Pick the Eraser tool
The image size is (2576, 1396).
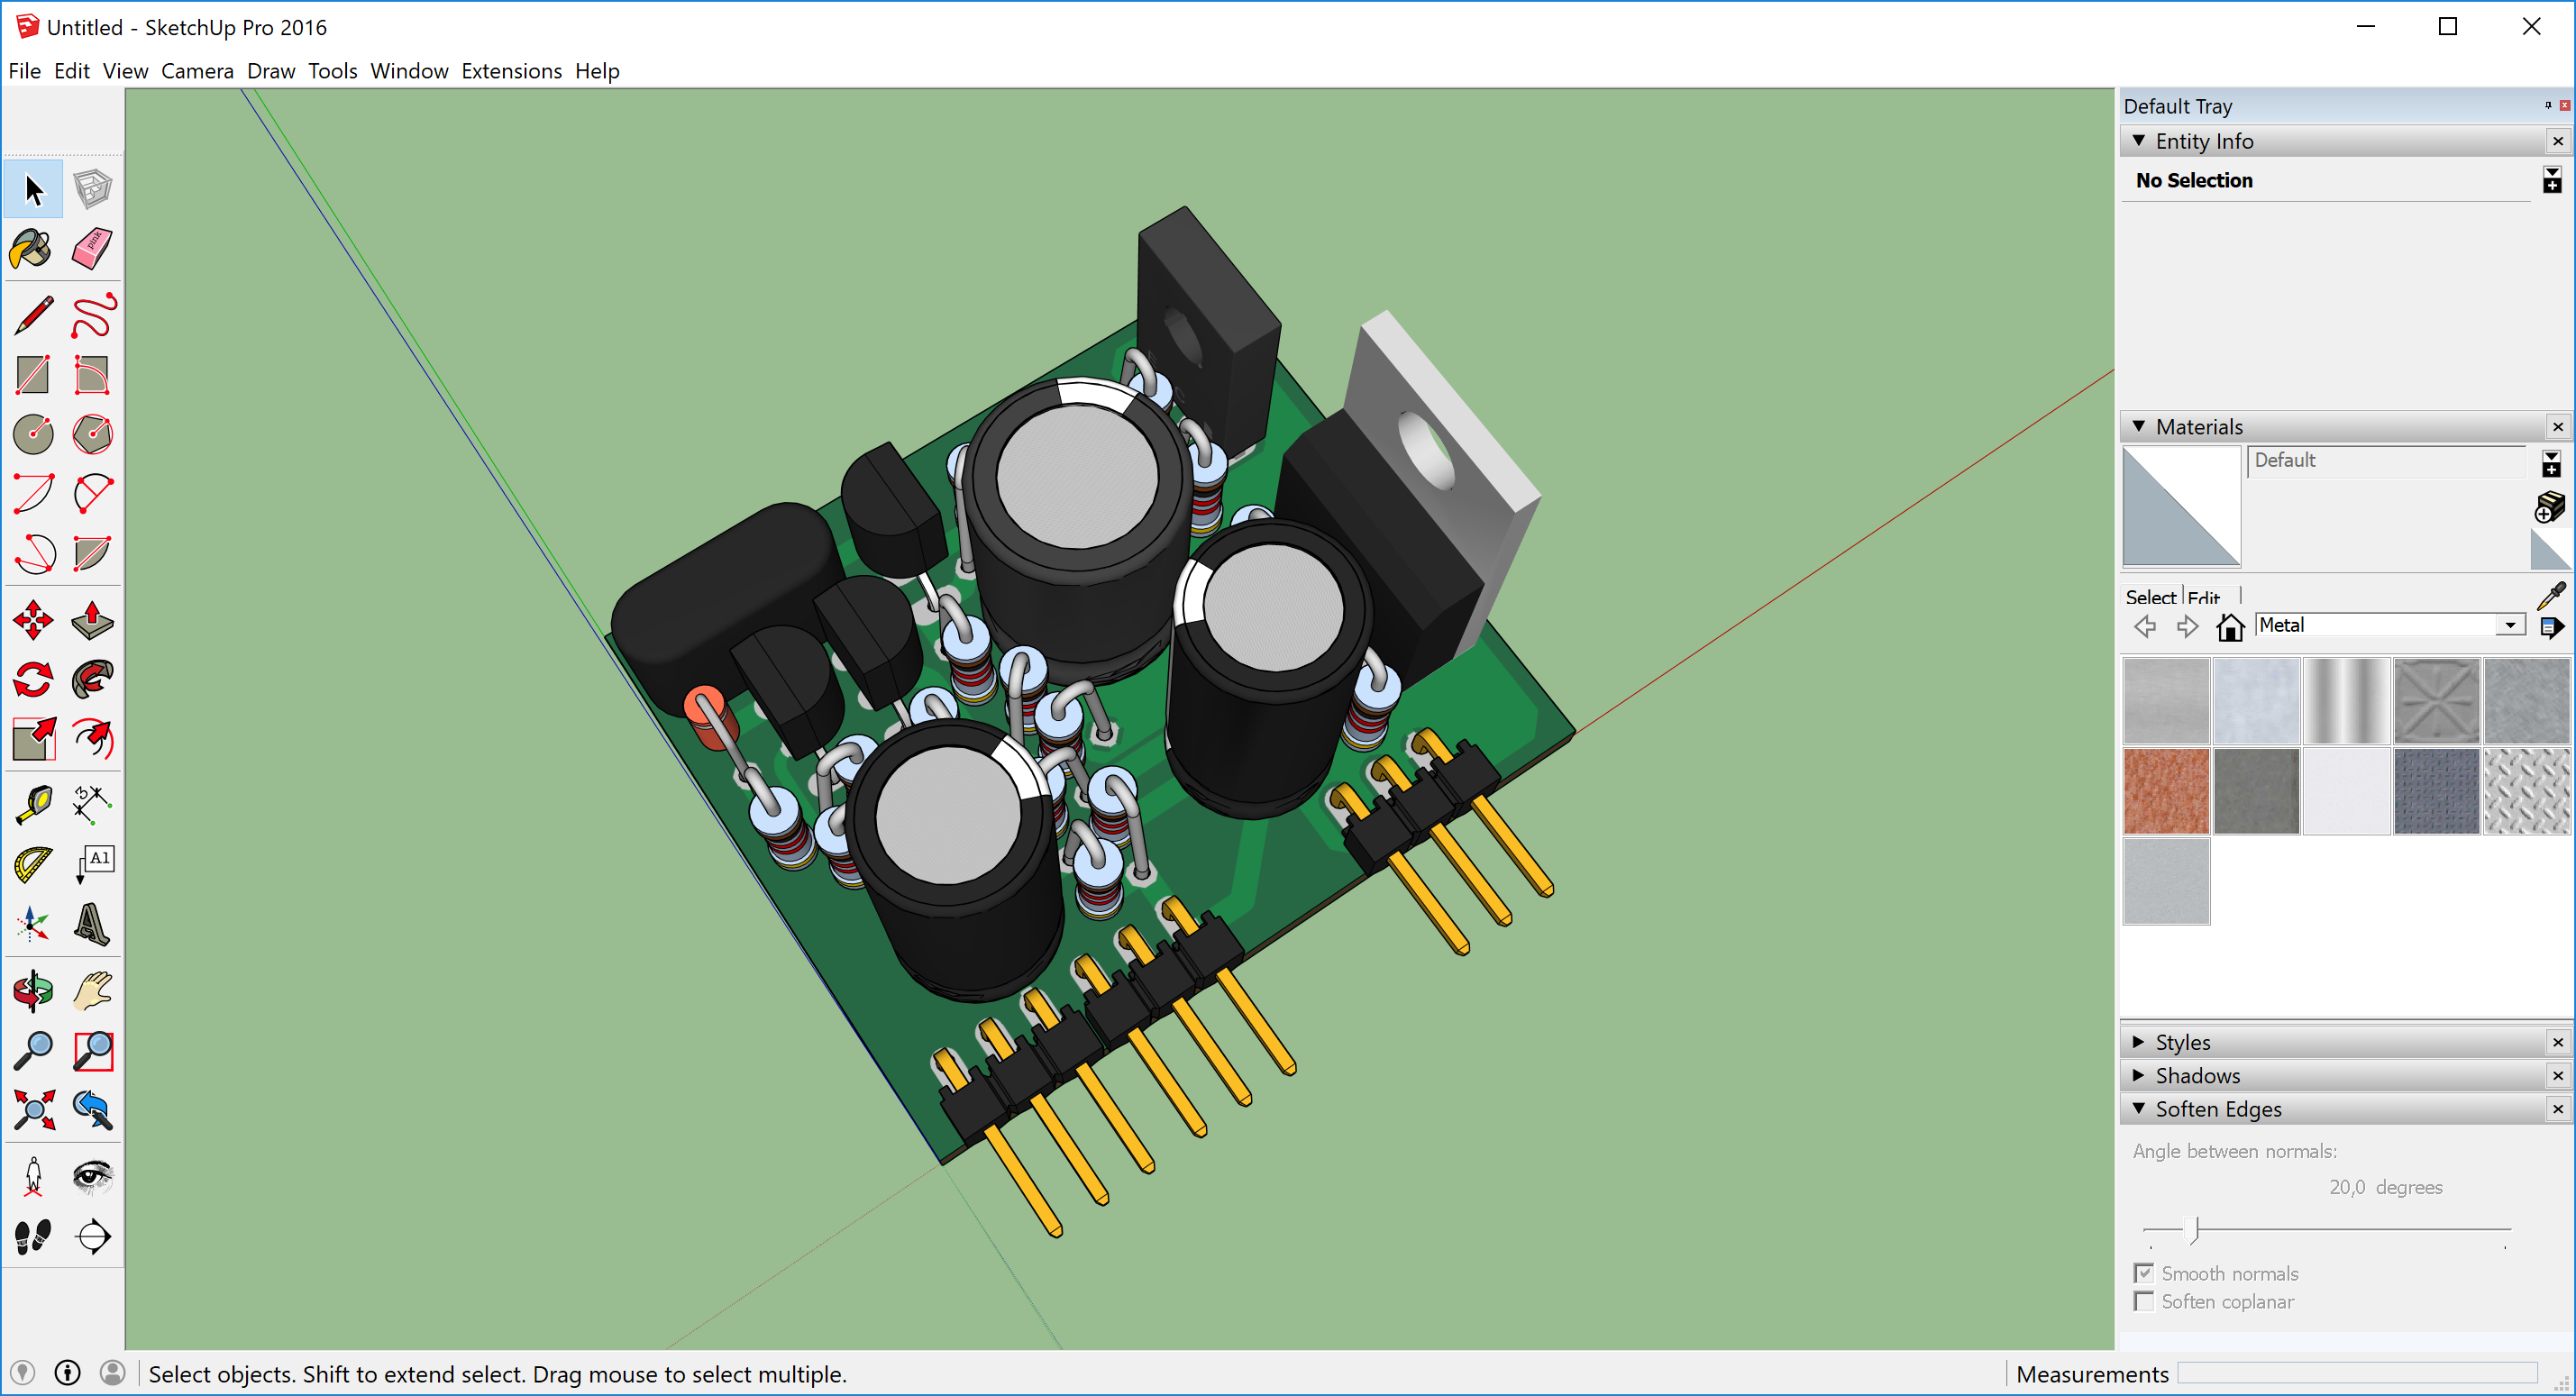pos(92,249)
